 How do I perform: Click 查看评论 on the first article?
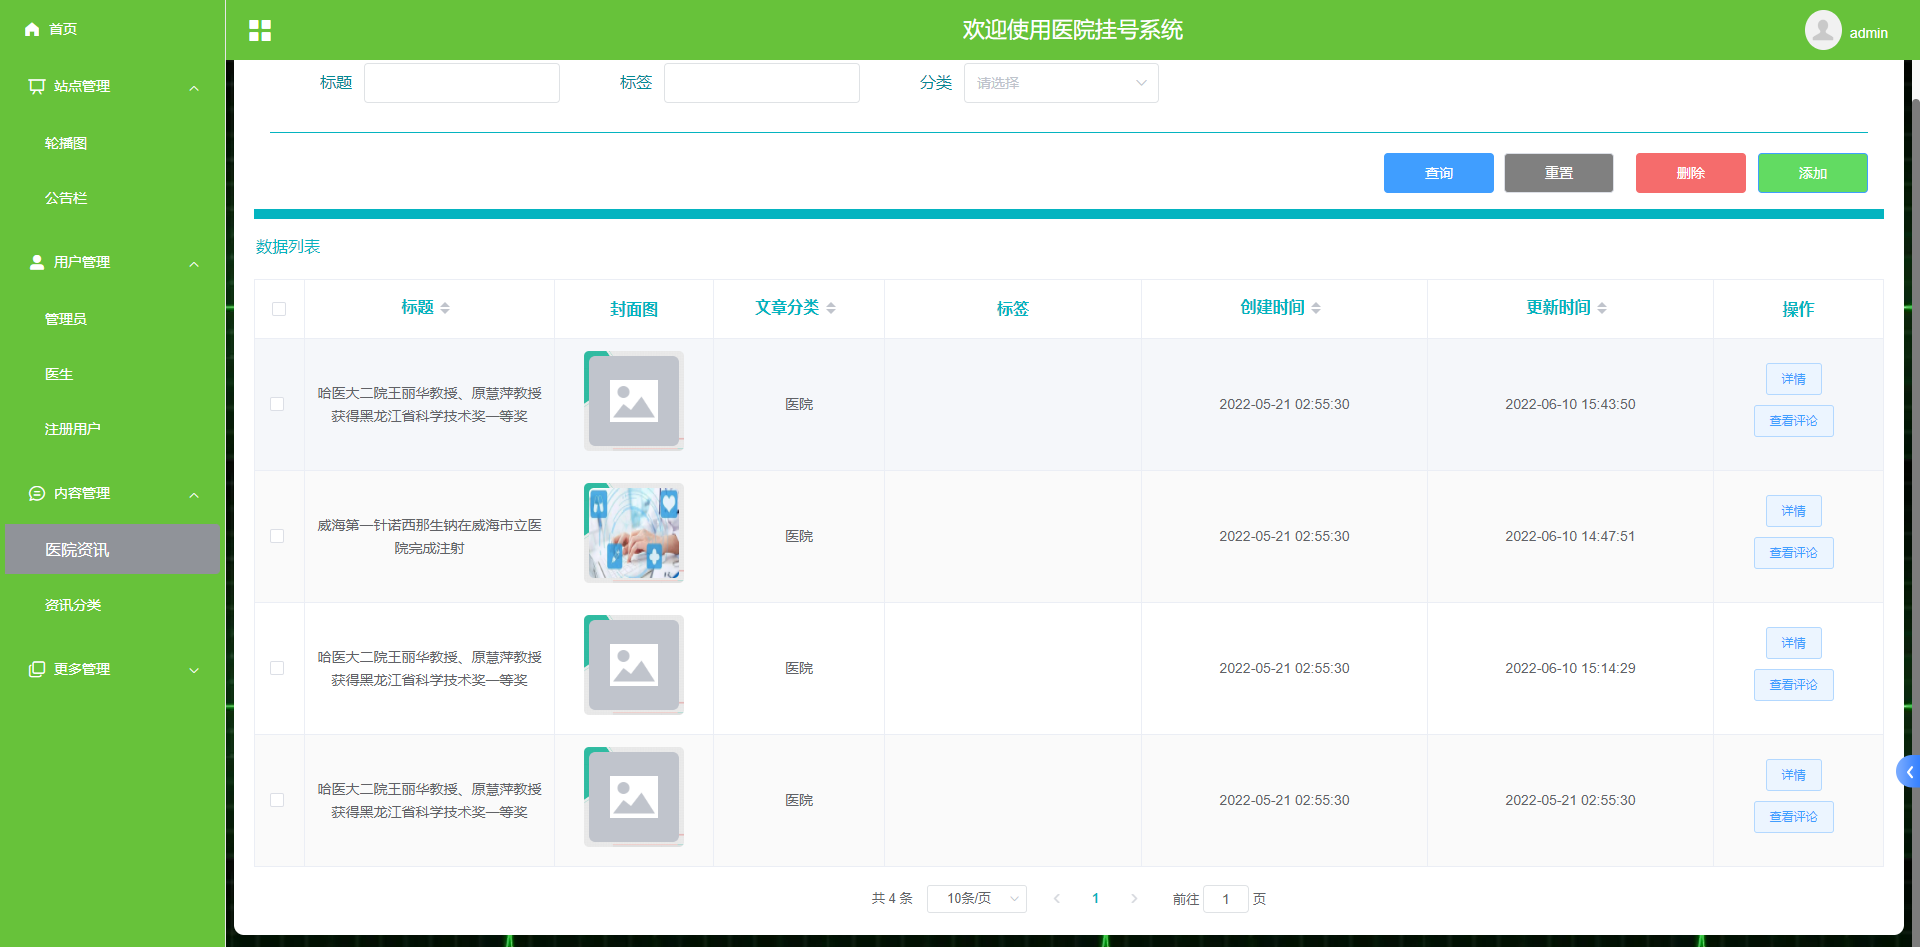[1793, 421]
